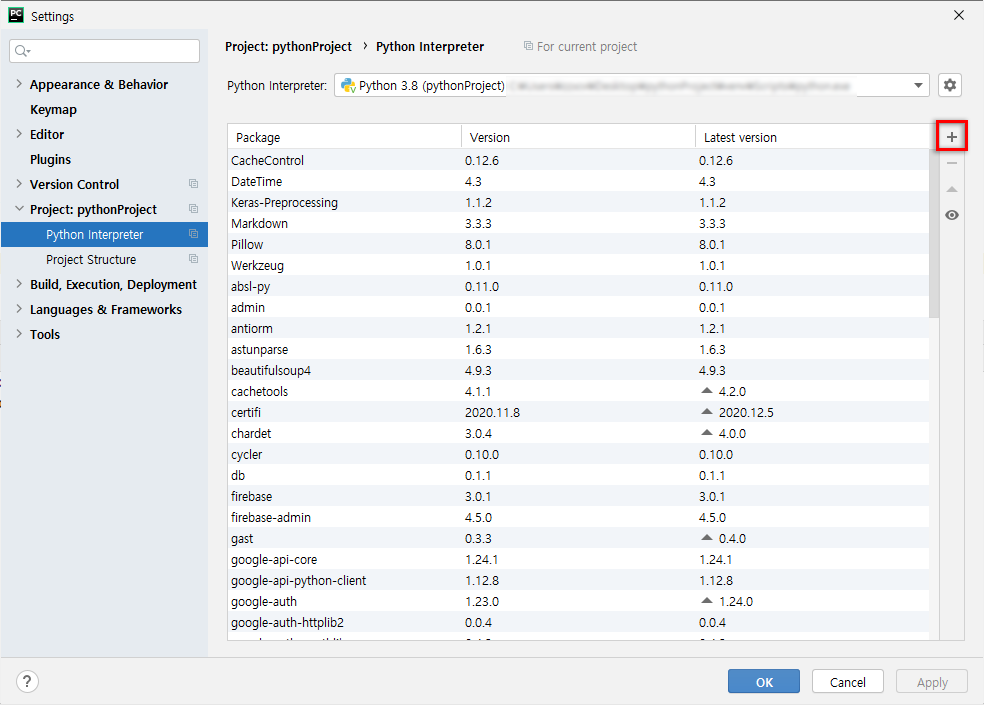This screenshot has height=705, width=984.
Task: Click the PyCharm logo in the title bar
Action: coord(16,16)
